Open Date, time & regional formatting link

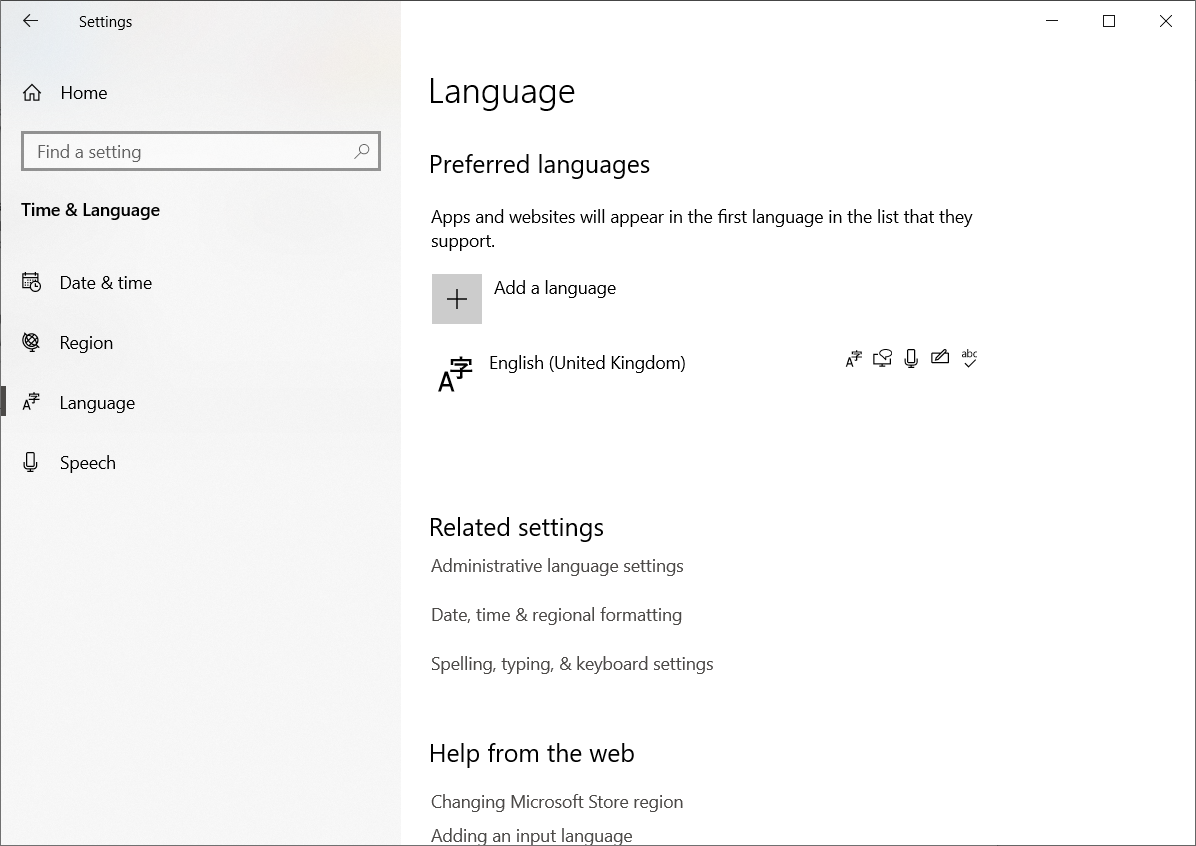556,615
